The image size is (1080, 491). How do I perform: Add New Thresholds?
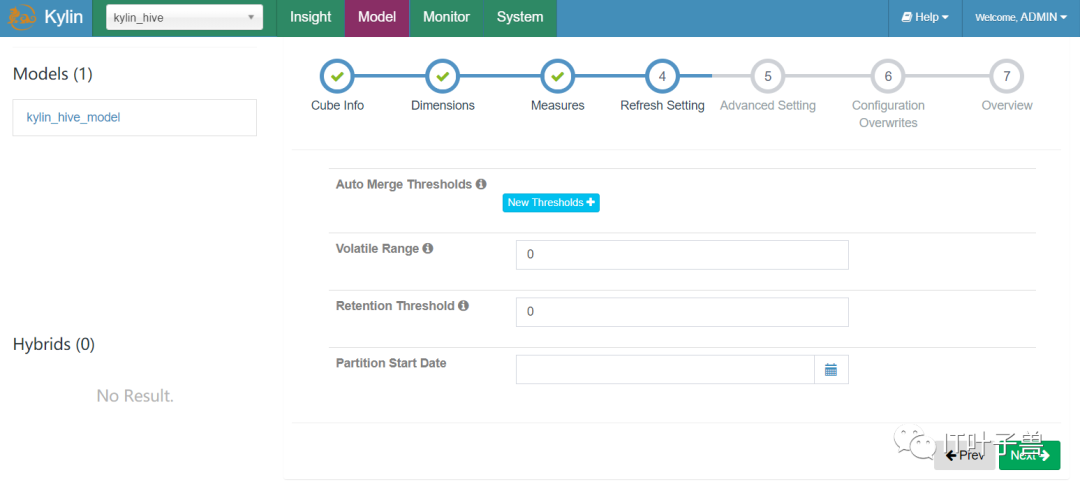click(x=551, y=202)
